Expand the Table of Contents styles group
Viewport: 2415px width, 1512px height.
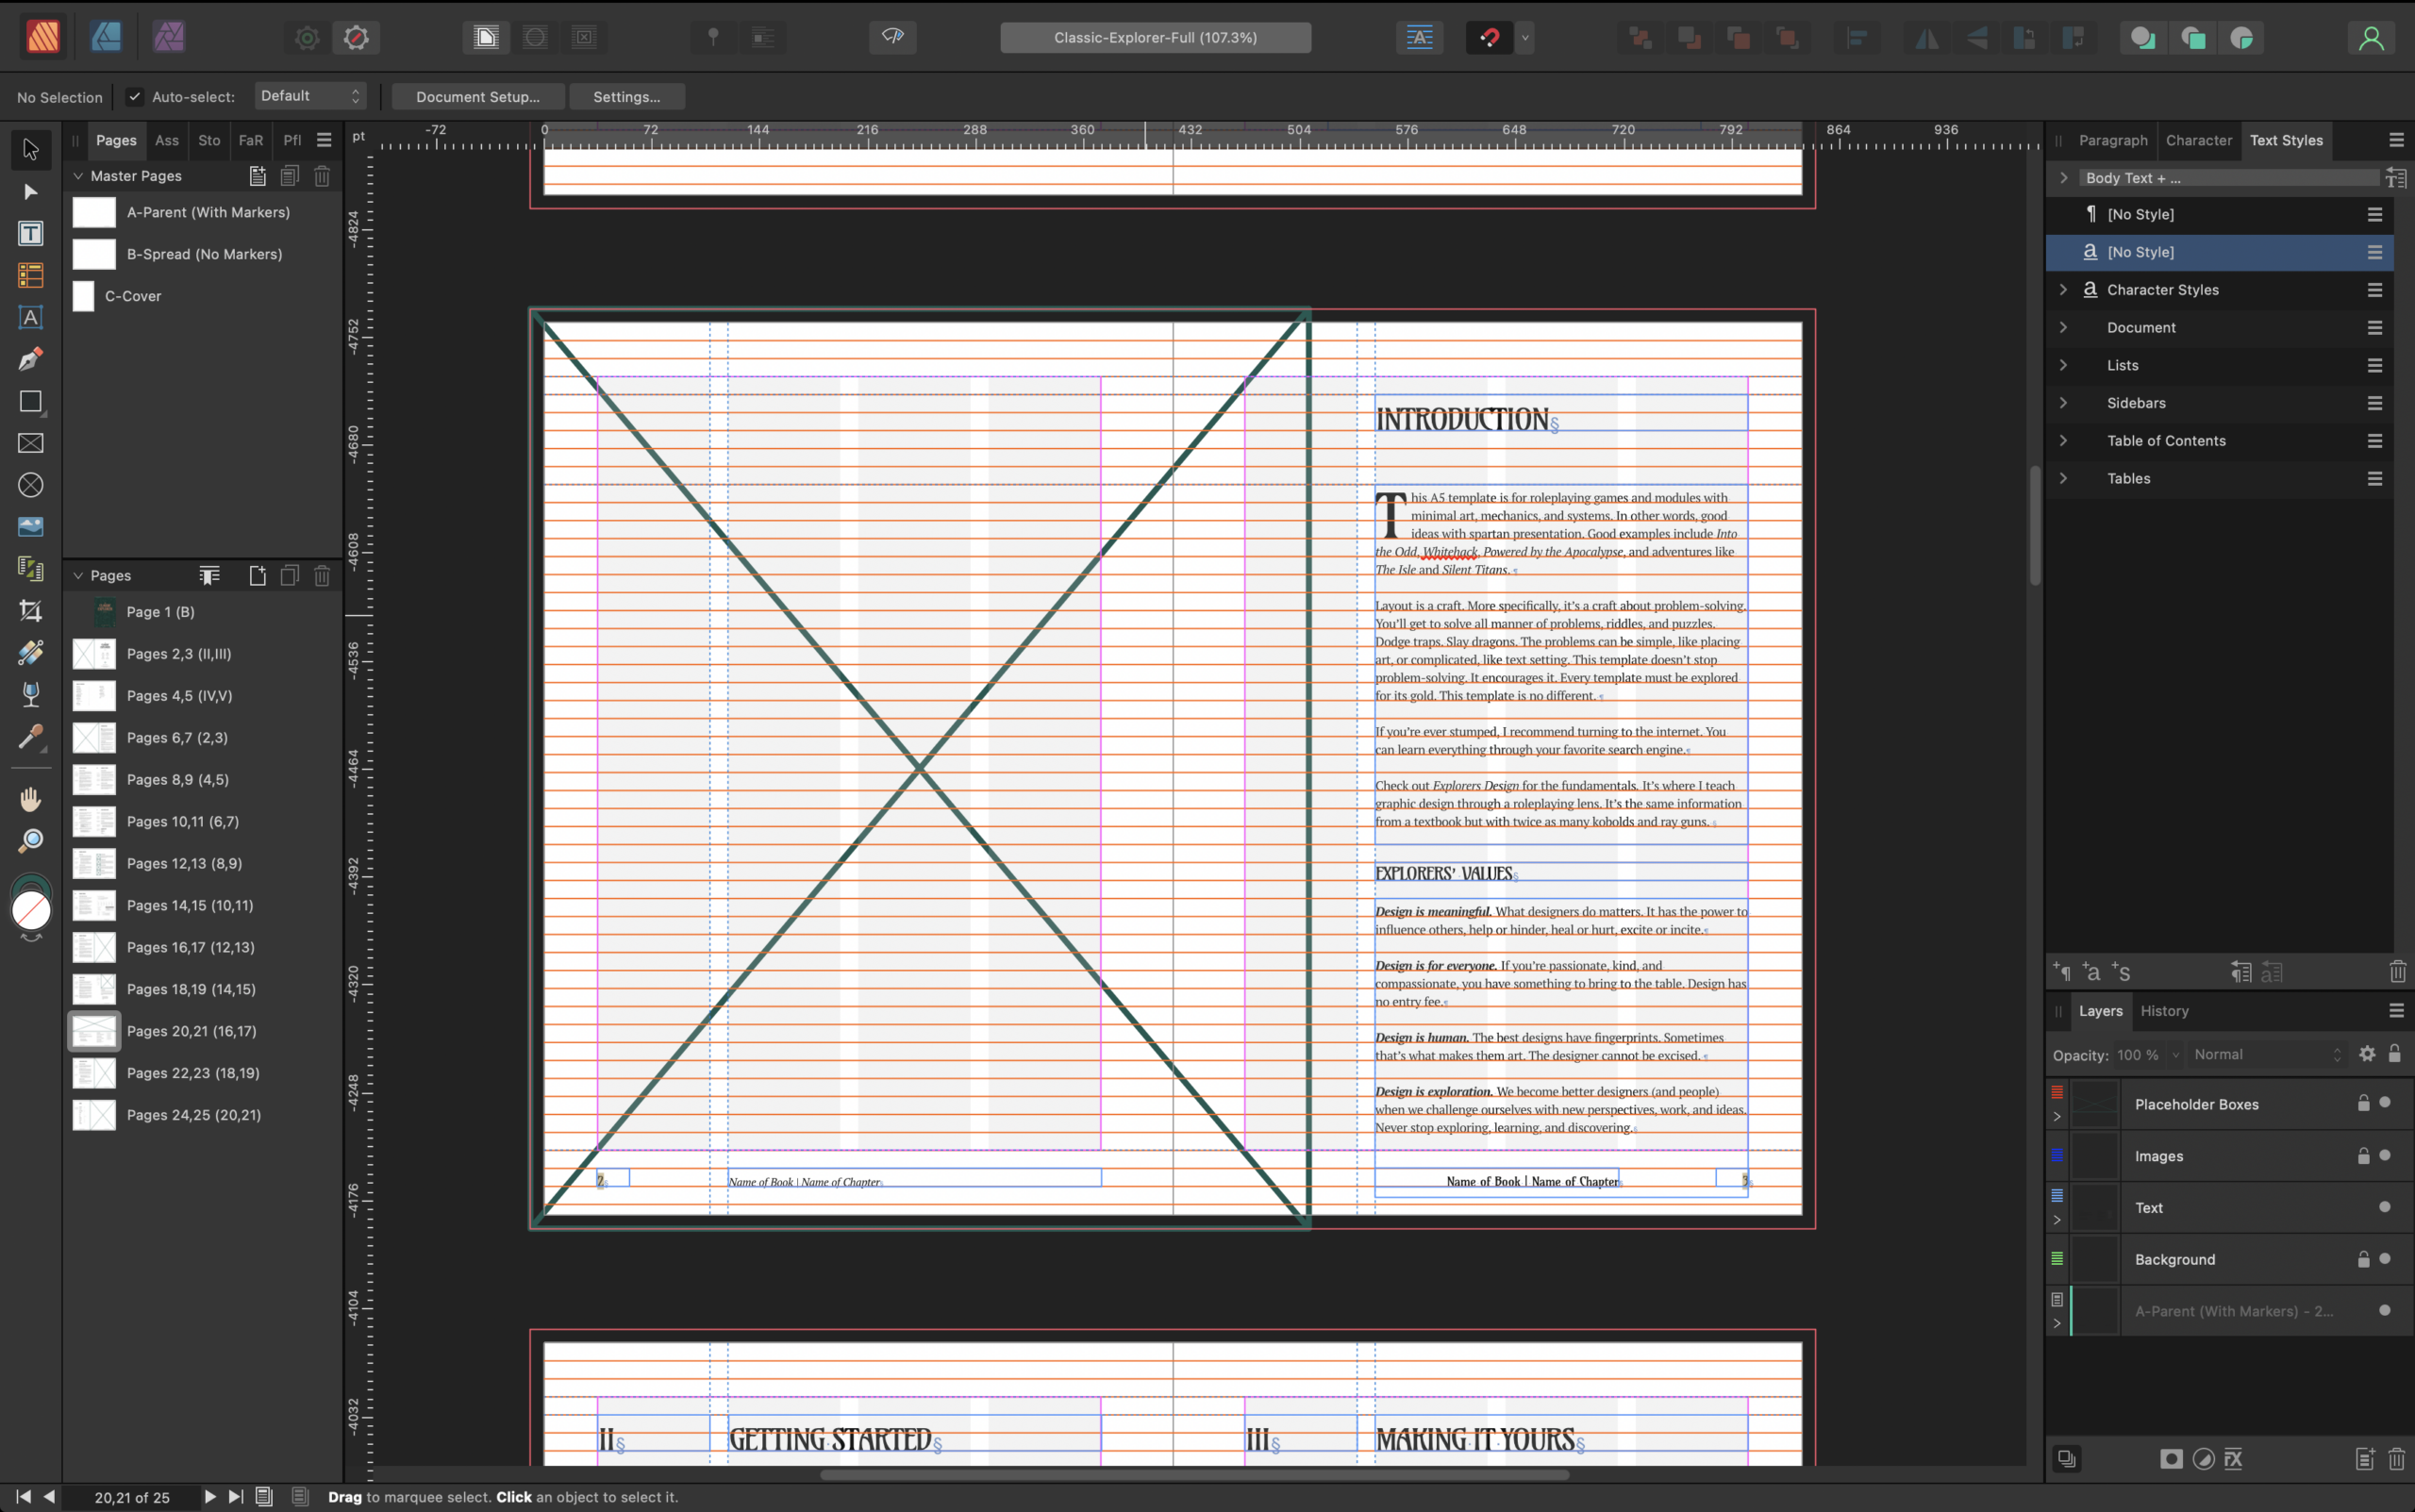(2063, 440)
